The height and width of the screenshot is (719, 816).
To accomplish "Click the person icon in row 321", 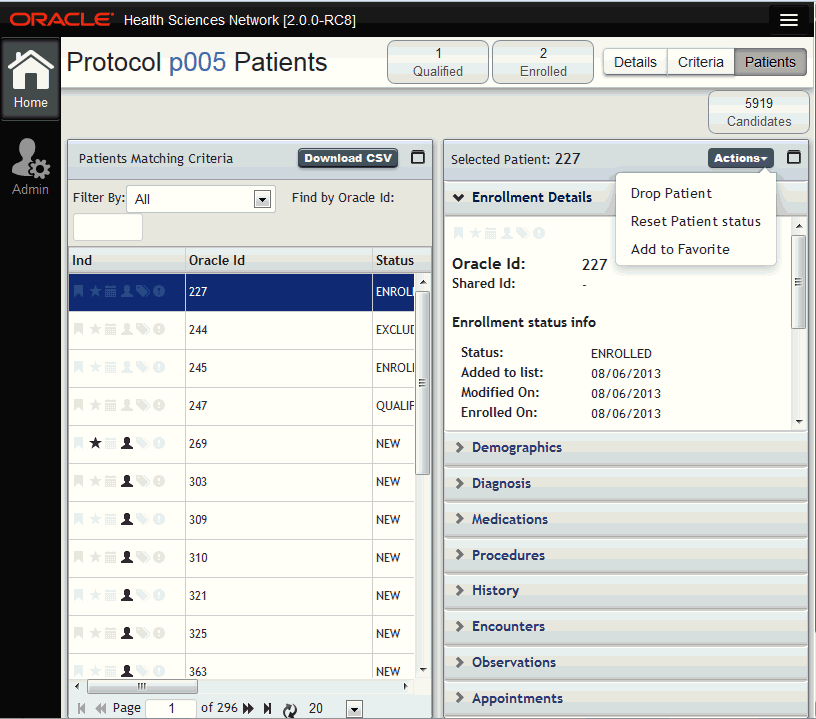I will pyautogui.click(x=126, y=595).
